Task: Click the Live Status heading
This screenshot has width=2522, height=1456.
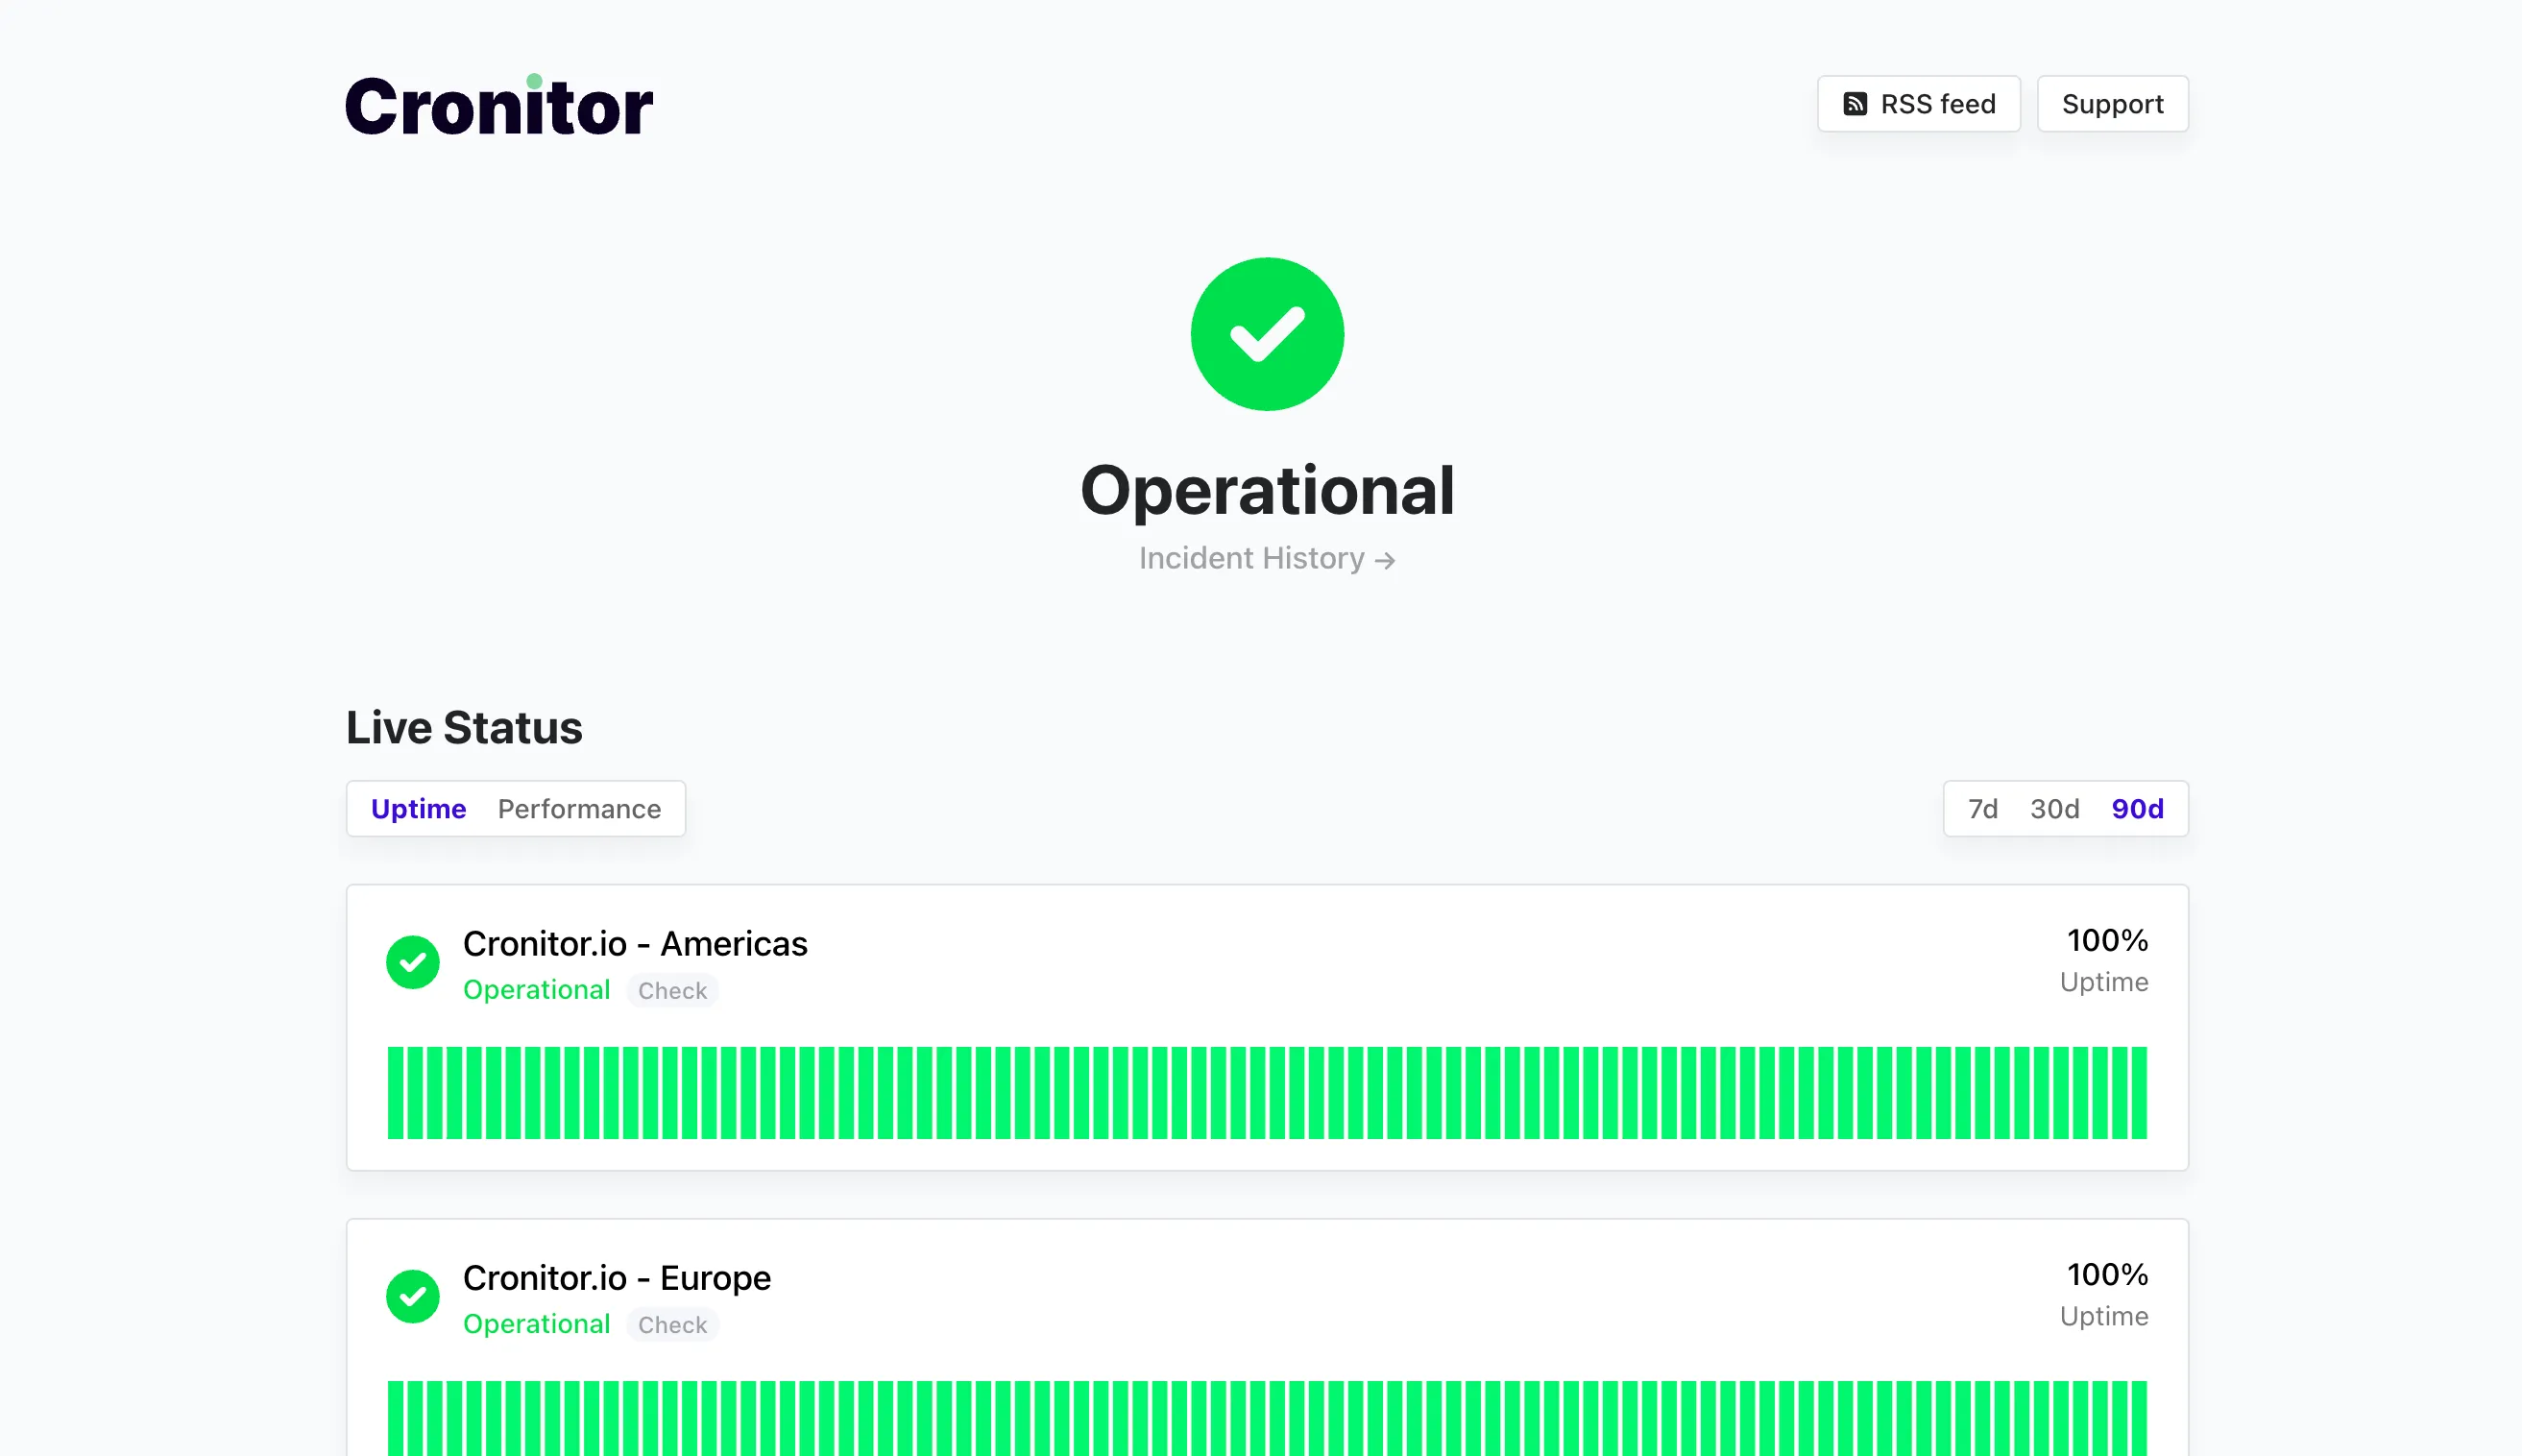Action: 464,727
